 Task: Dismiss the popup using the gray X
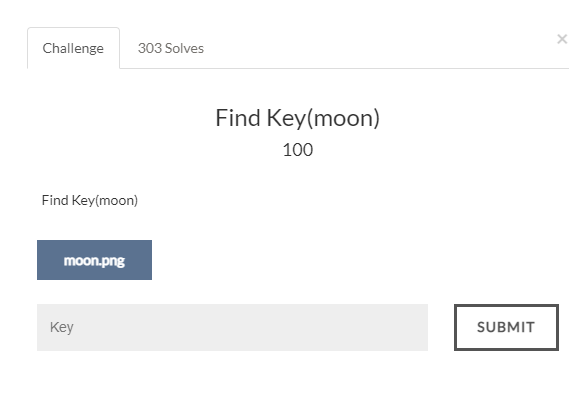562,39
